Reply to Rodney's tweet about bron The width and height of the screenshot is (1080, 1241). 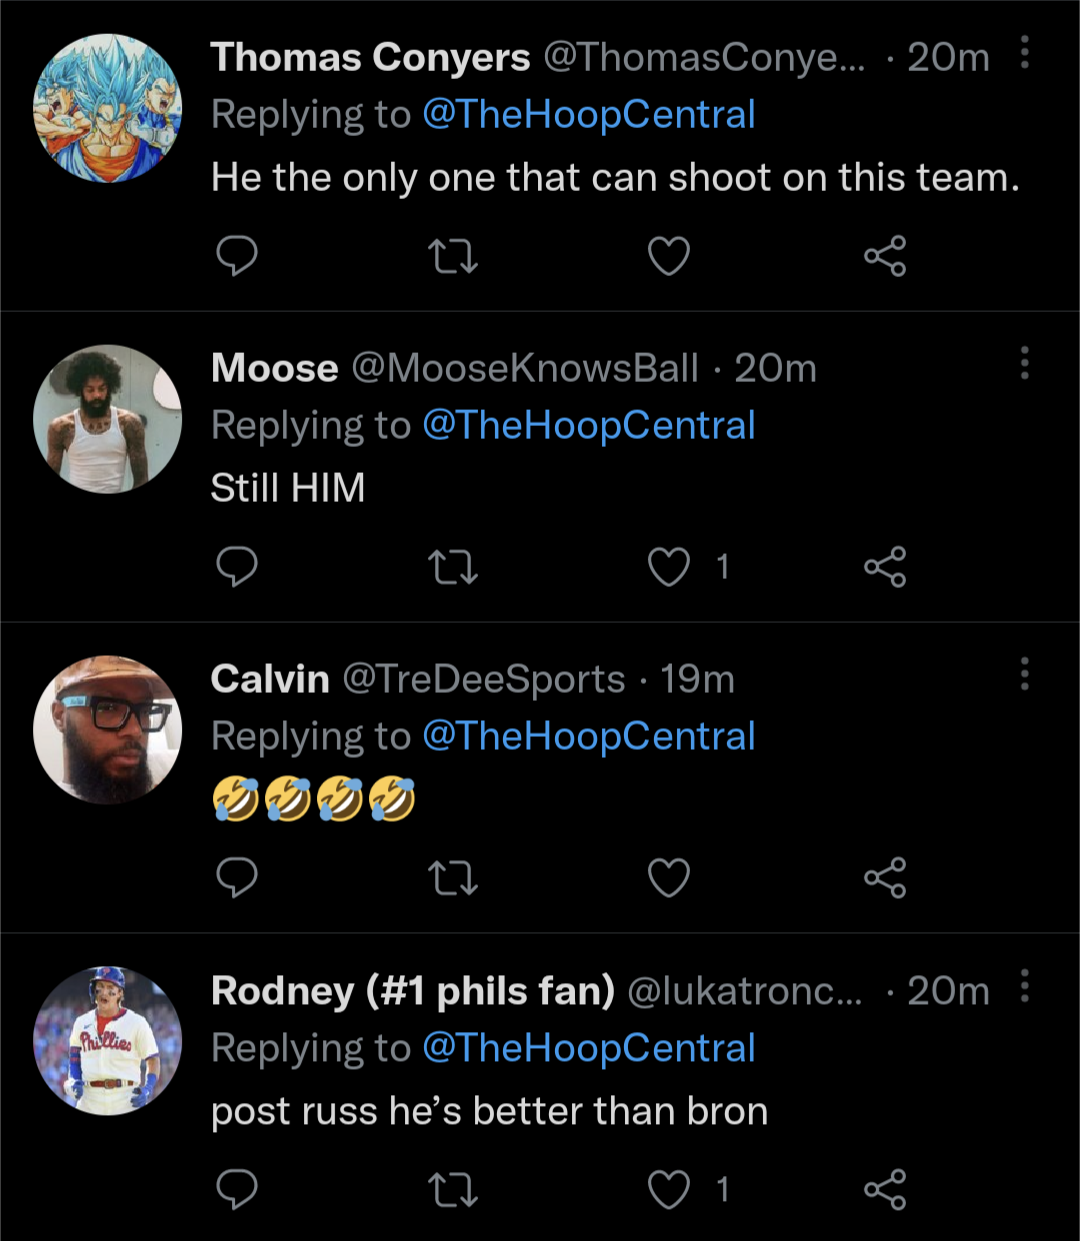(x=237, y=1189)
